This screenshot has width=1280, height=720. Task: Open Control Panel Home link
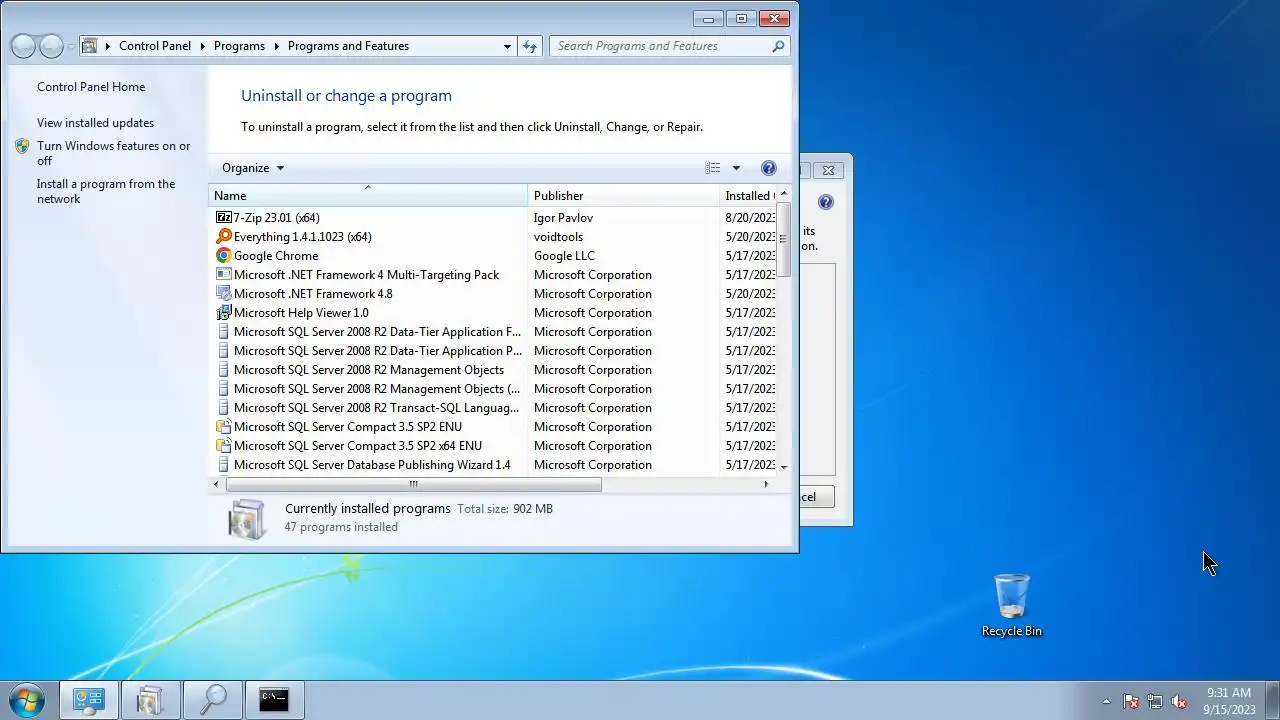coord(91,87)
